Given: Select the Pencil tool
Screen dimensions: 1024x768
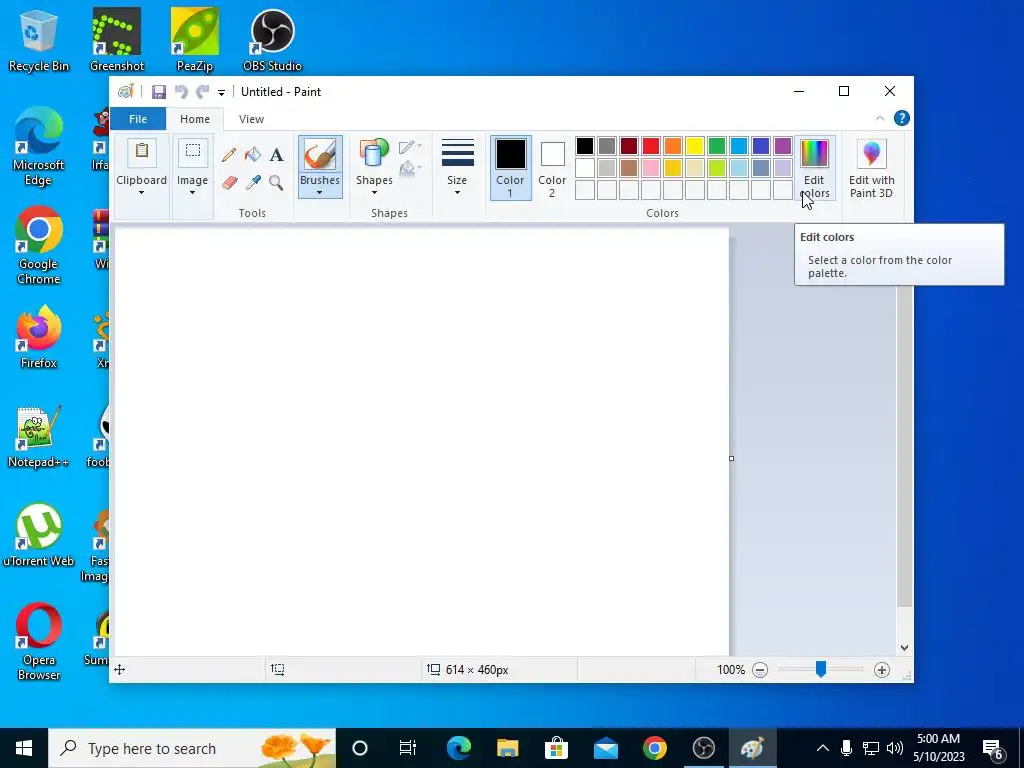Looking at the screenshot, I should 229,155.
